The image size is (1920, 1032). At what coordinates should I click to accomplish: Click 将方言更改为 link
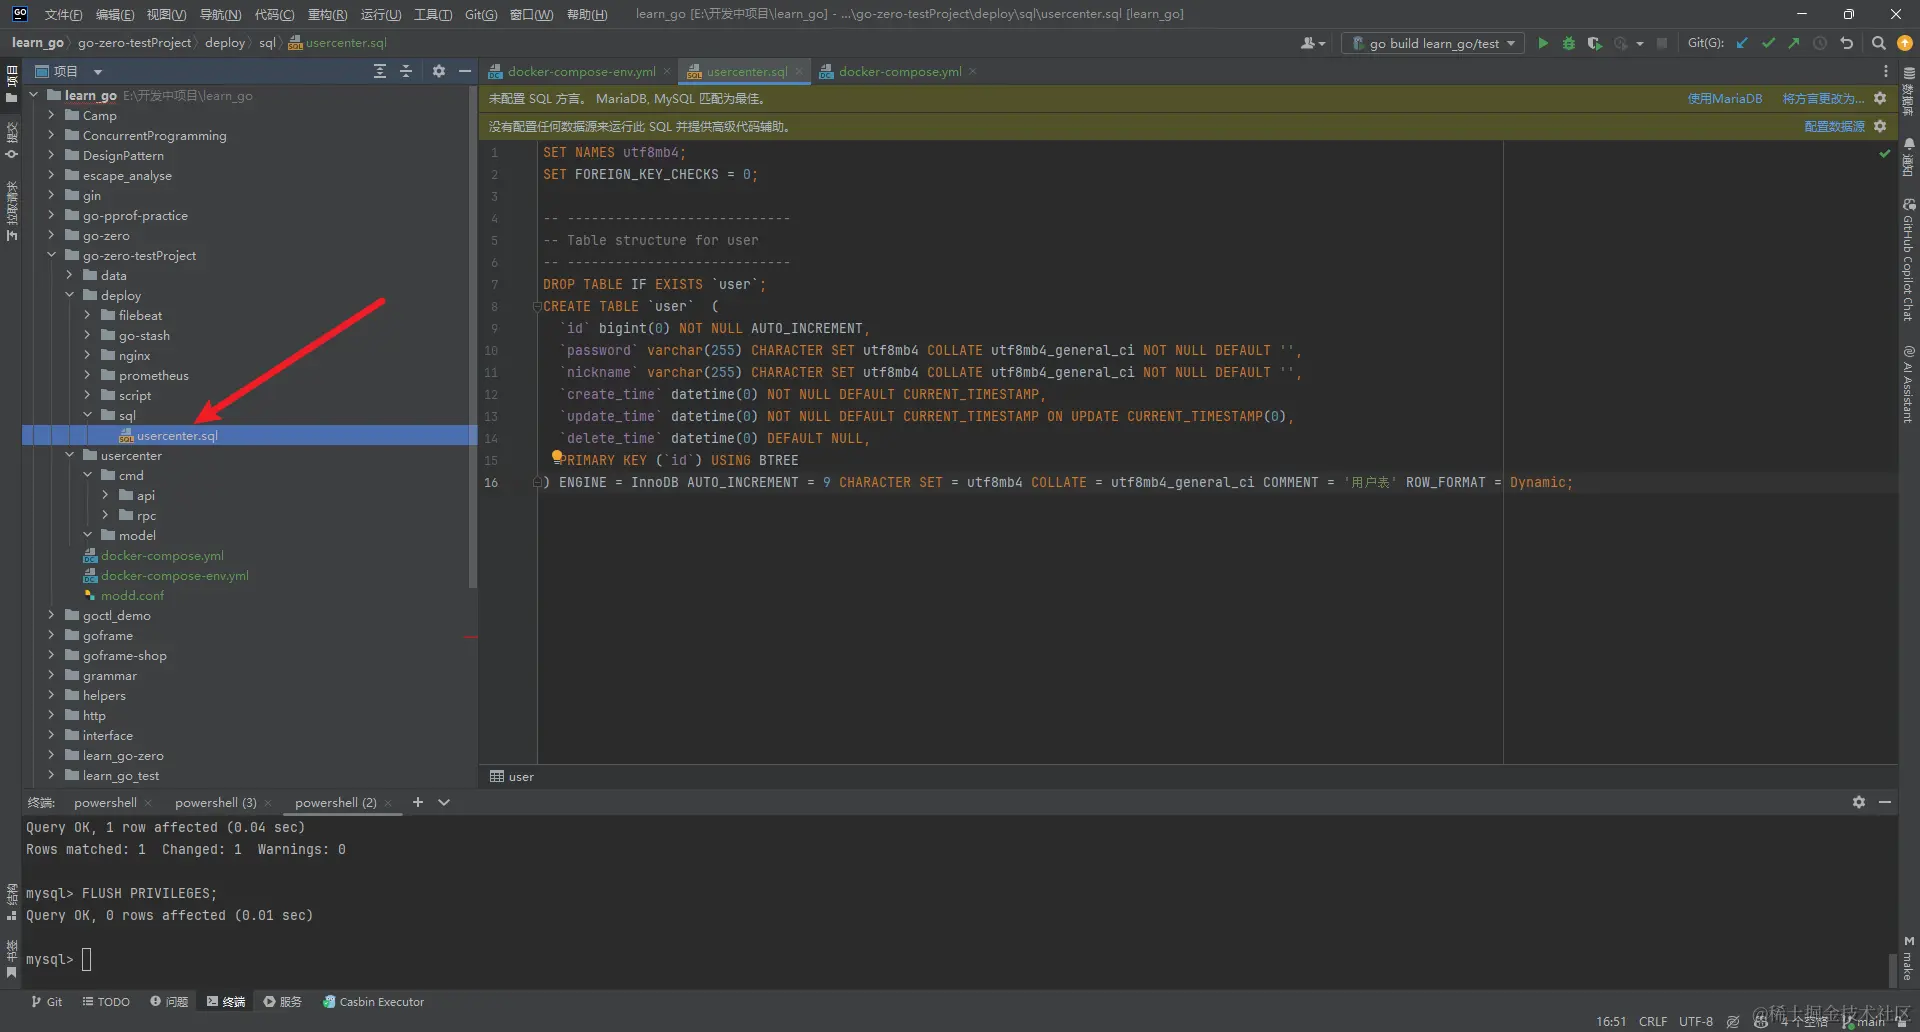1823,98
